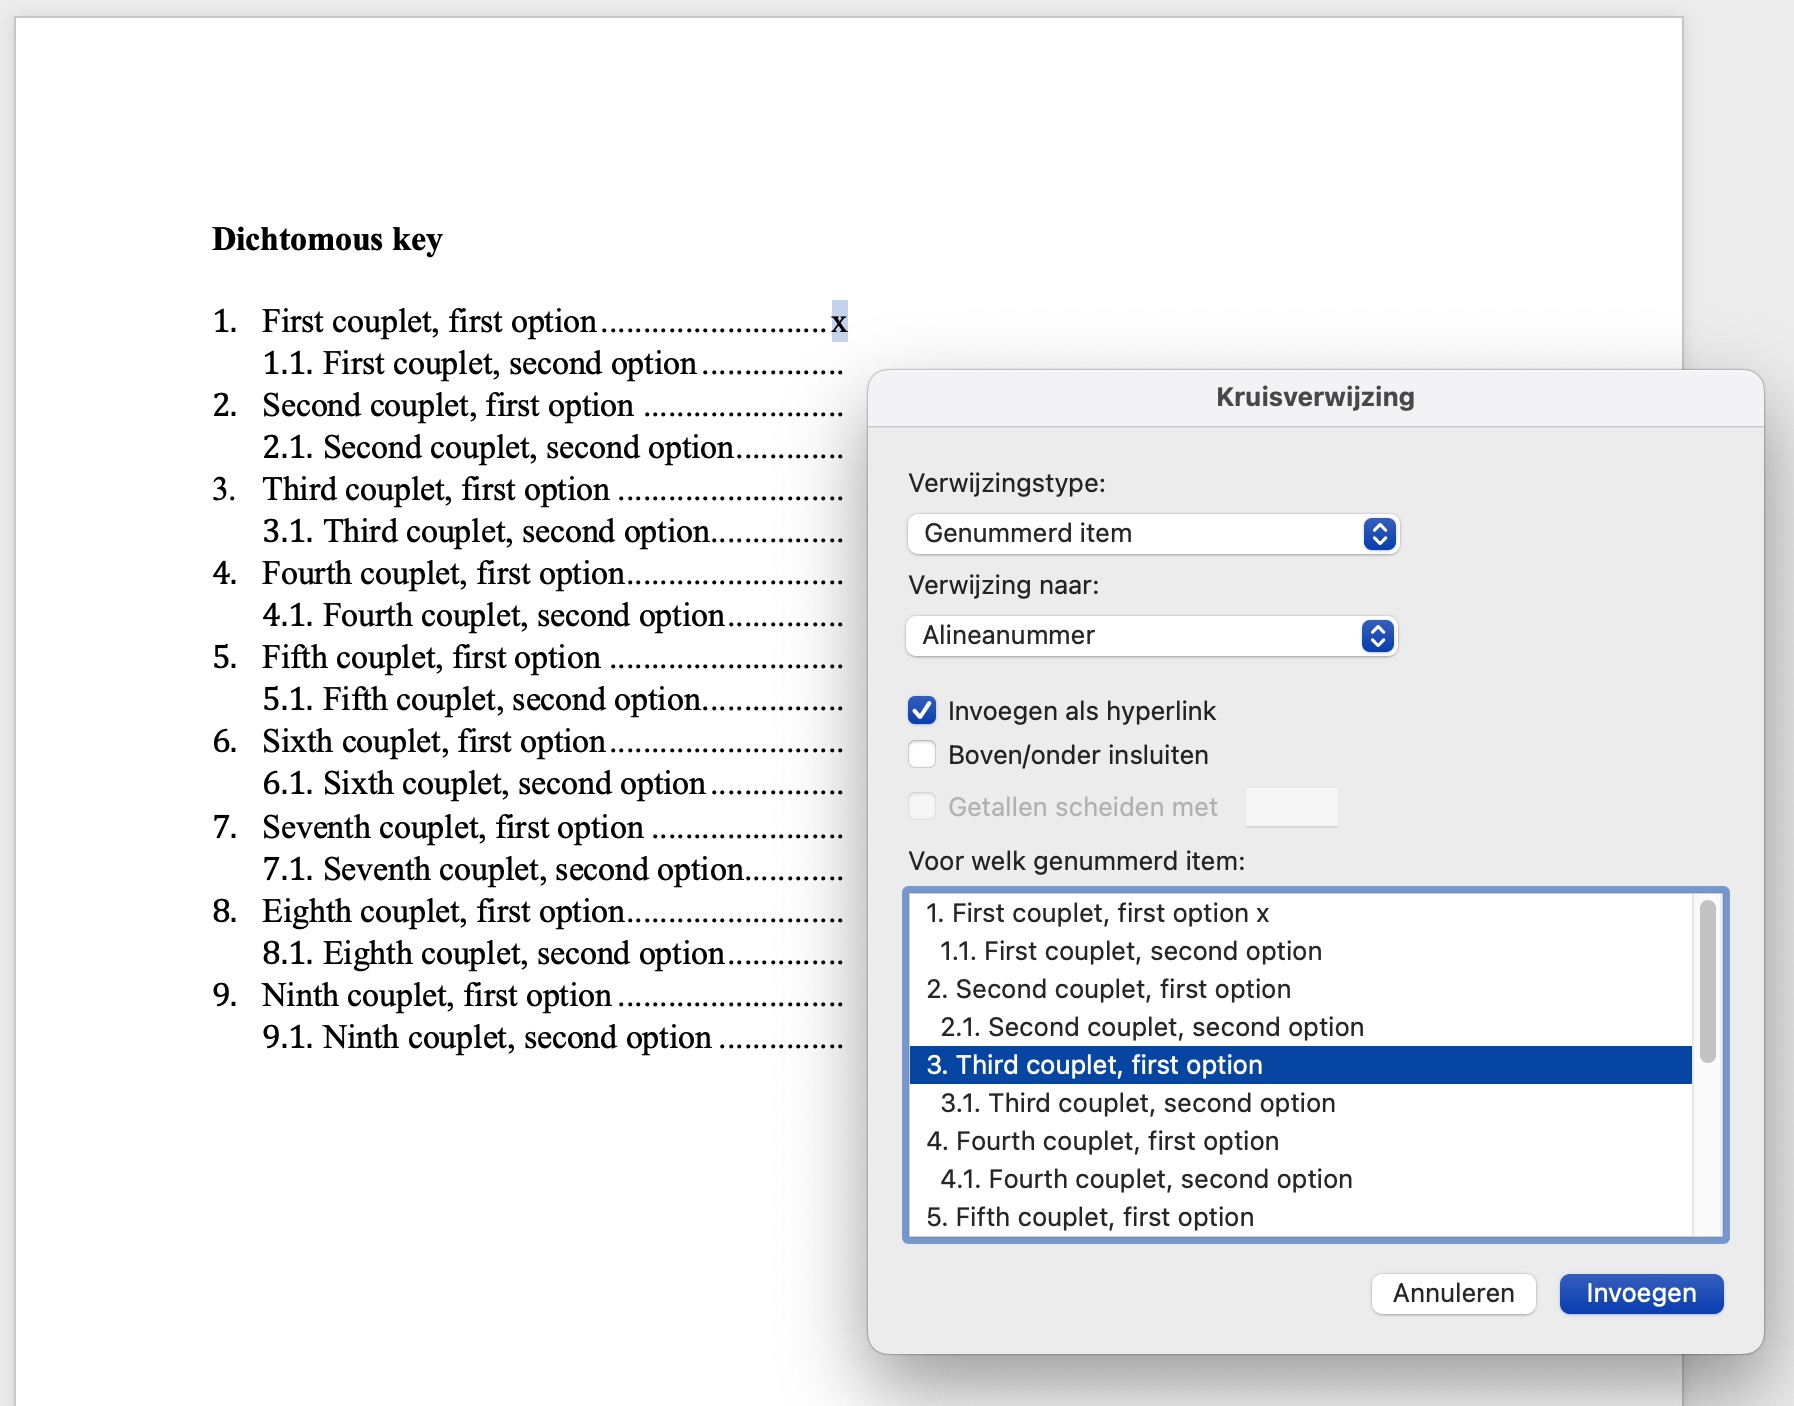The width and height of the screenshot is (1794, 1406).
Task: Pick '2.1. Second couplet, second option' entry
Action: click(1151, 1027)
